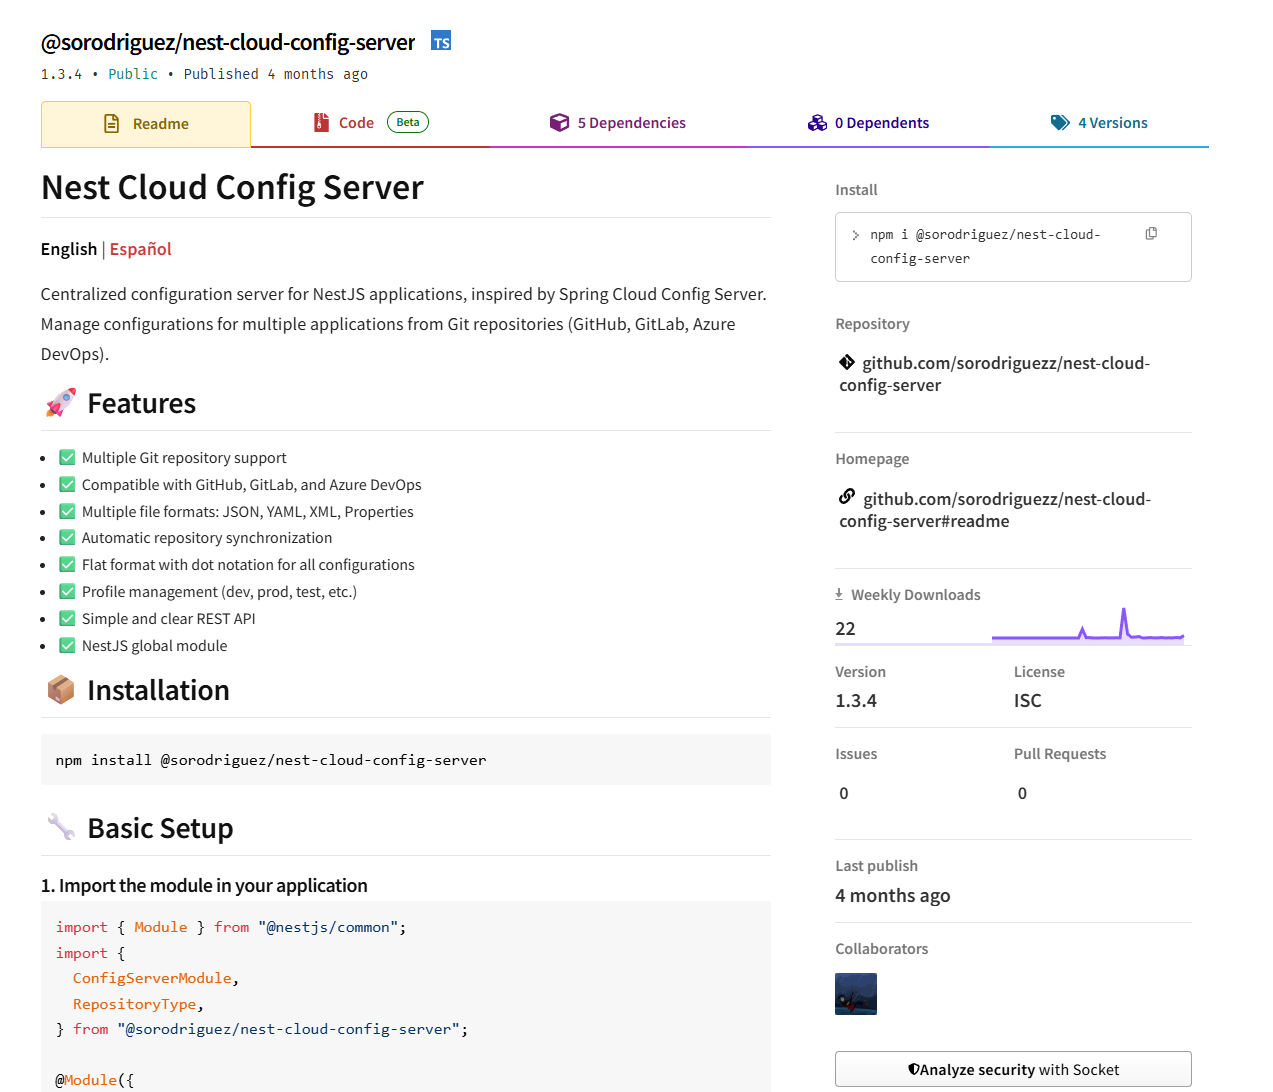Screen dimensions: 1273x1092
Task: Click checkmark next to Multiple file formats item
Action: point(67,511)
